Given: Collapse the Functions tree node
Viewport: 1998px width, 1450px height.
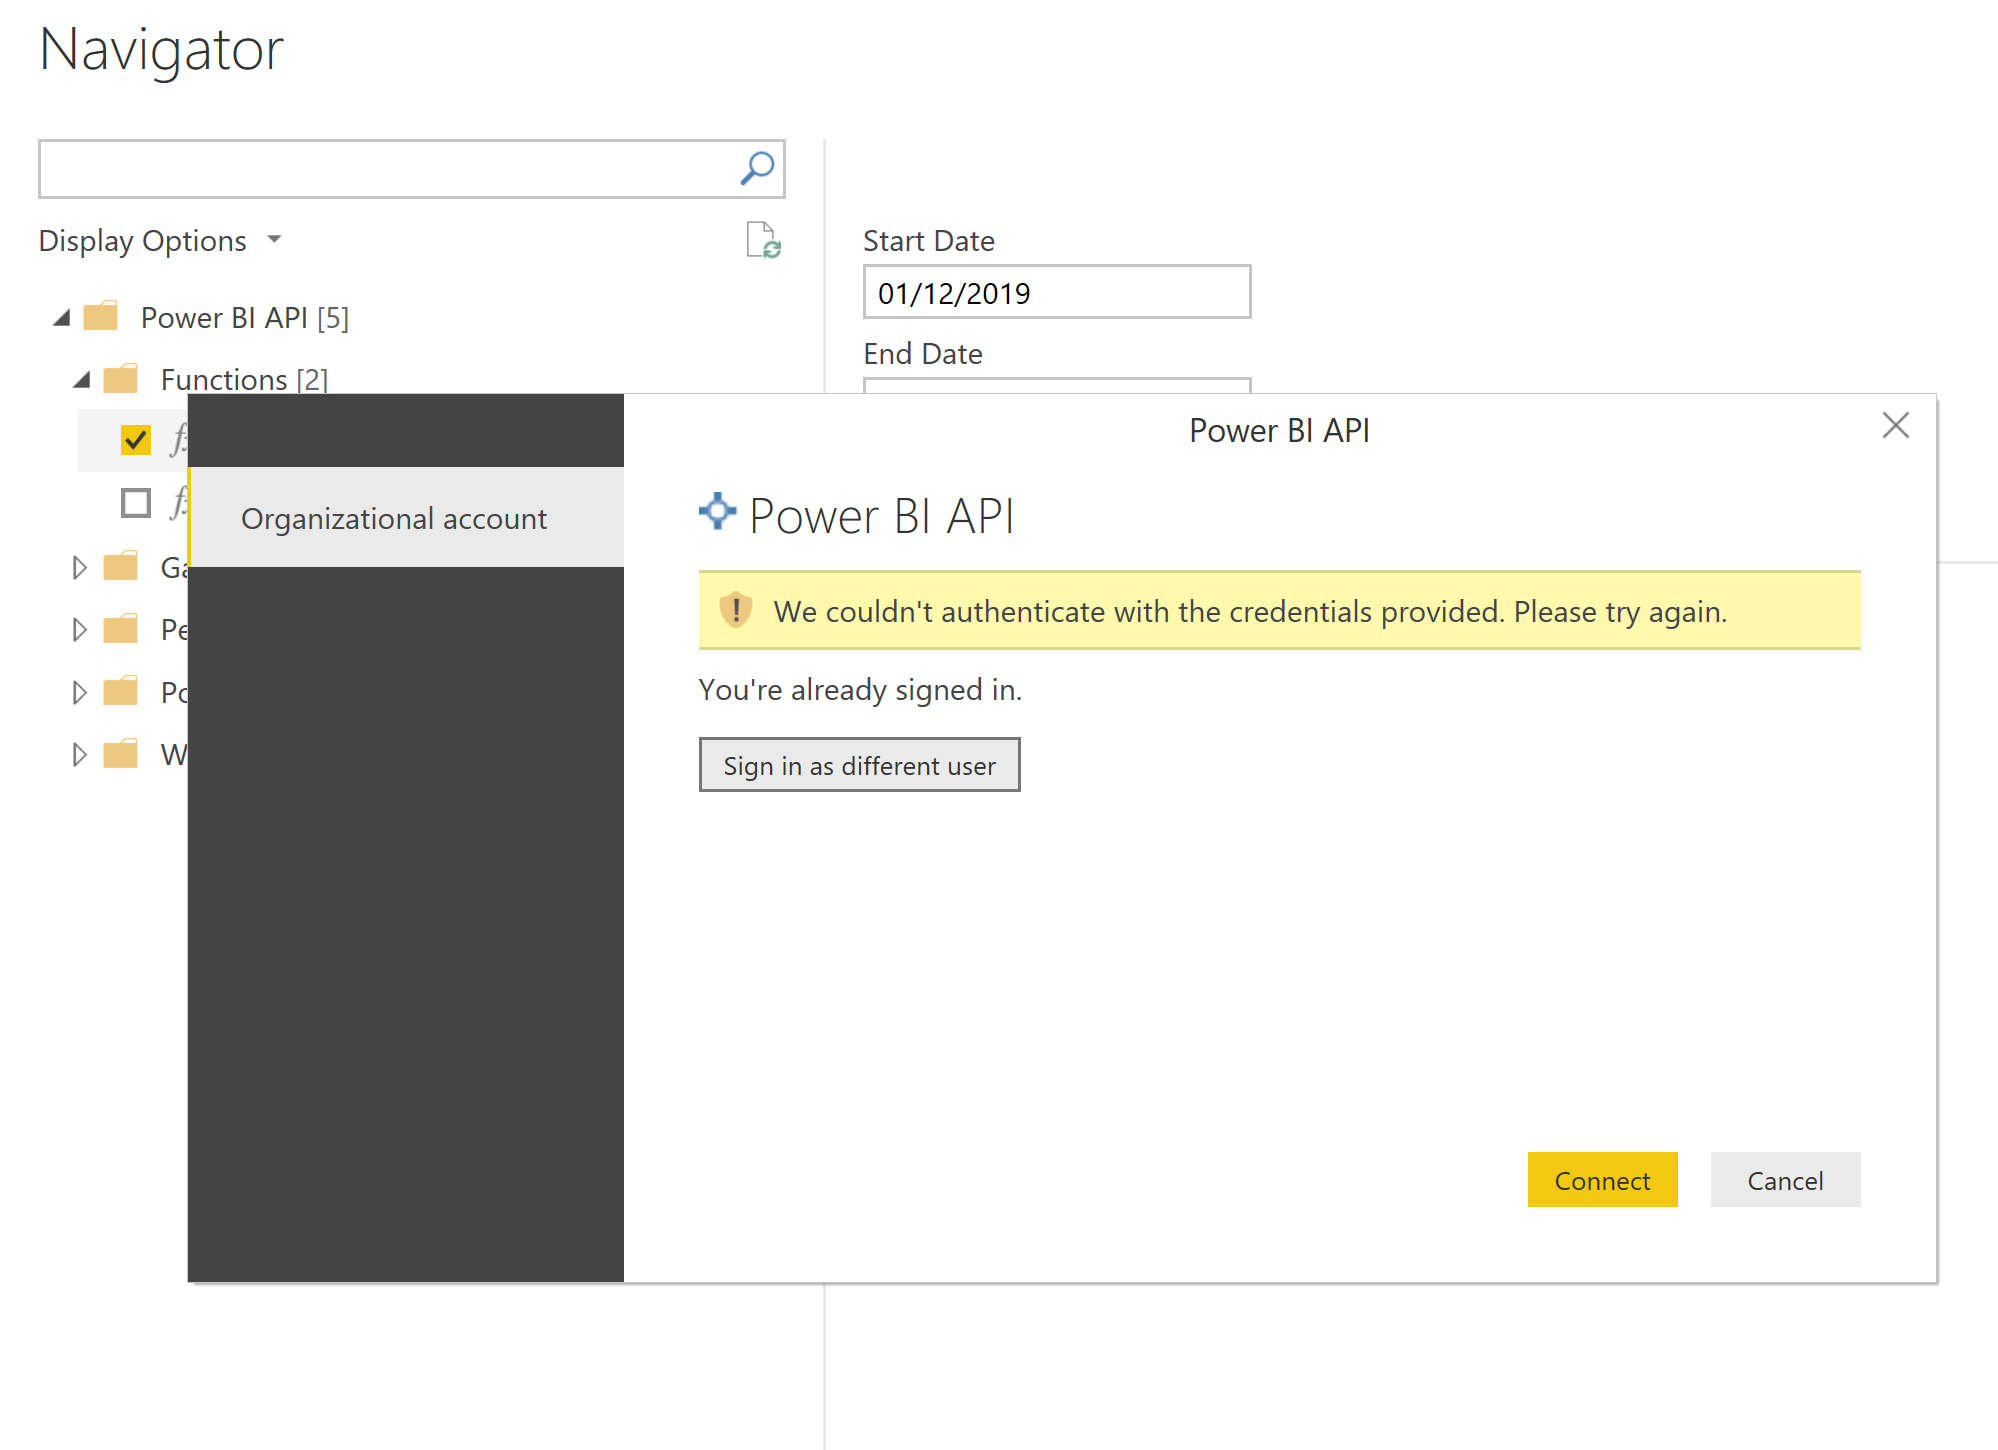Looking at the screenshot, I should (81, 379).
